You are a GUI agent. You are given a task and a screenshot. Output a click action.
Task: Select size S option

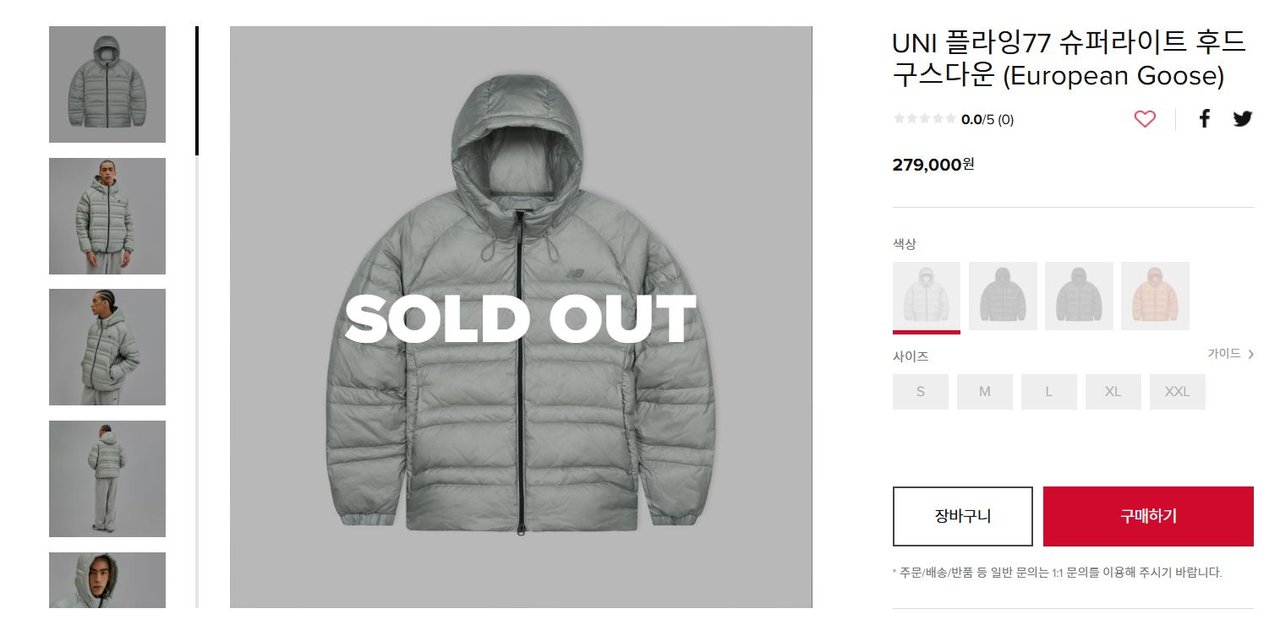[x=919, y=391]
